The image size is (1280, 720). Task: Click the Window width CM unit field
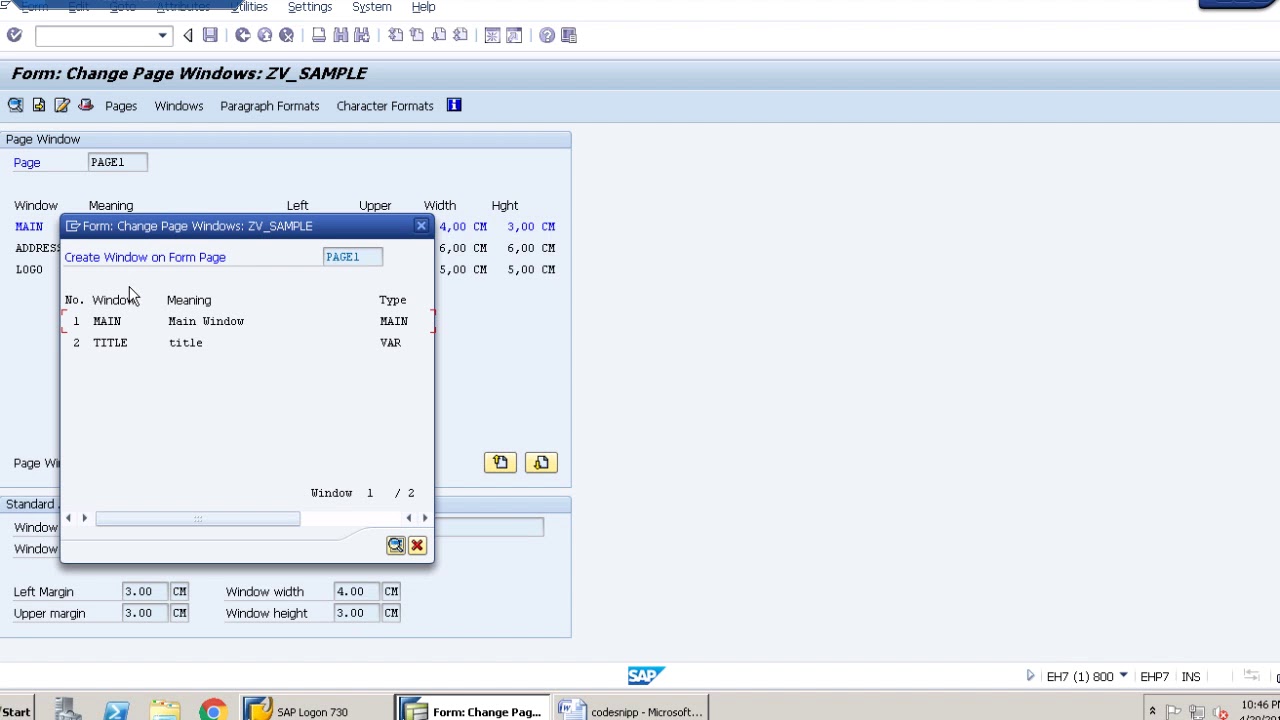click(391, 591)
